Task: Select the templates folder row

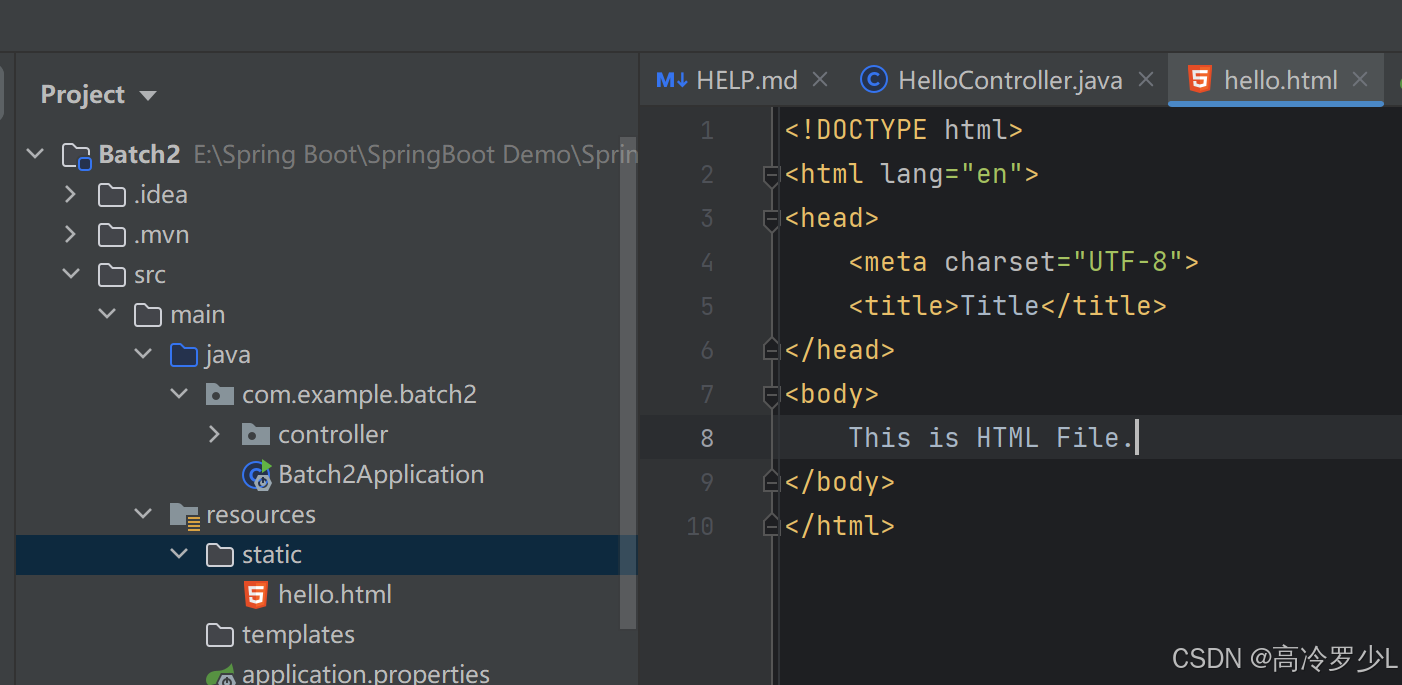Action: (326, 634)
